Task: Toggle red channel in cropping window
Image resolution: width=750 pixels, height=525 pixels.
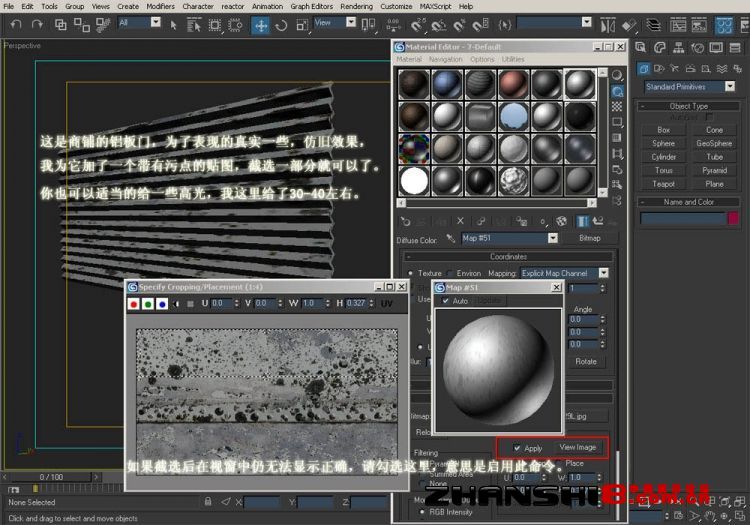Action: pyautogui.click(x=134, y=304)
